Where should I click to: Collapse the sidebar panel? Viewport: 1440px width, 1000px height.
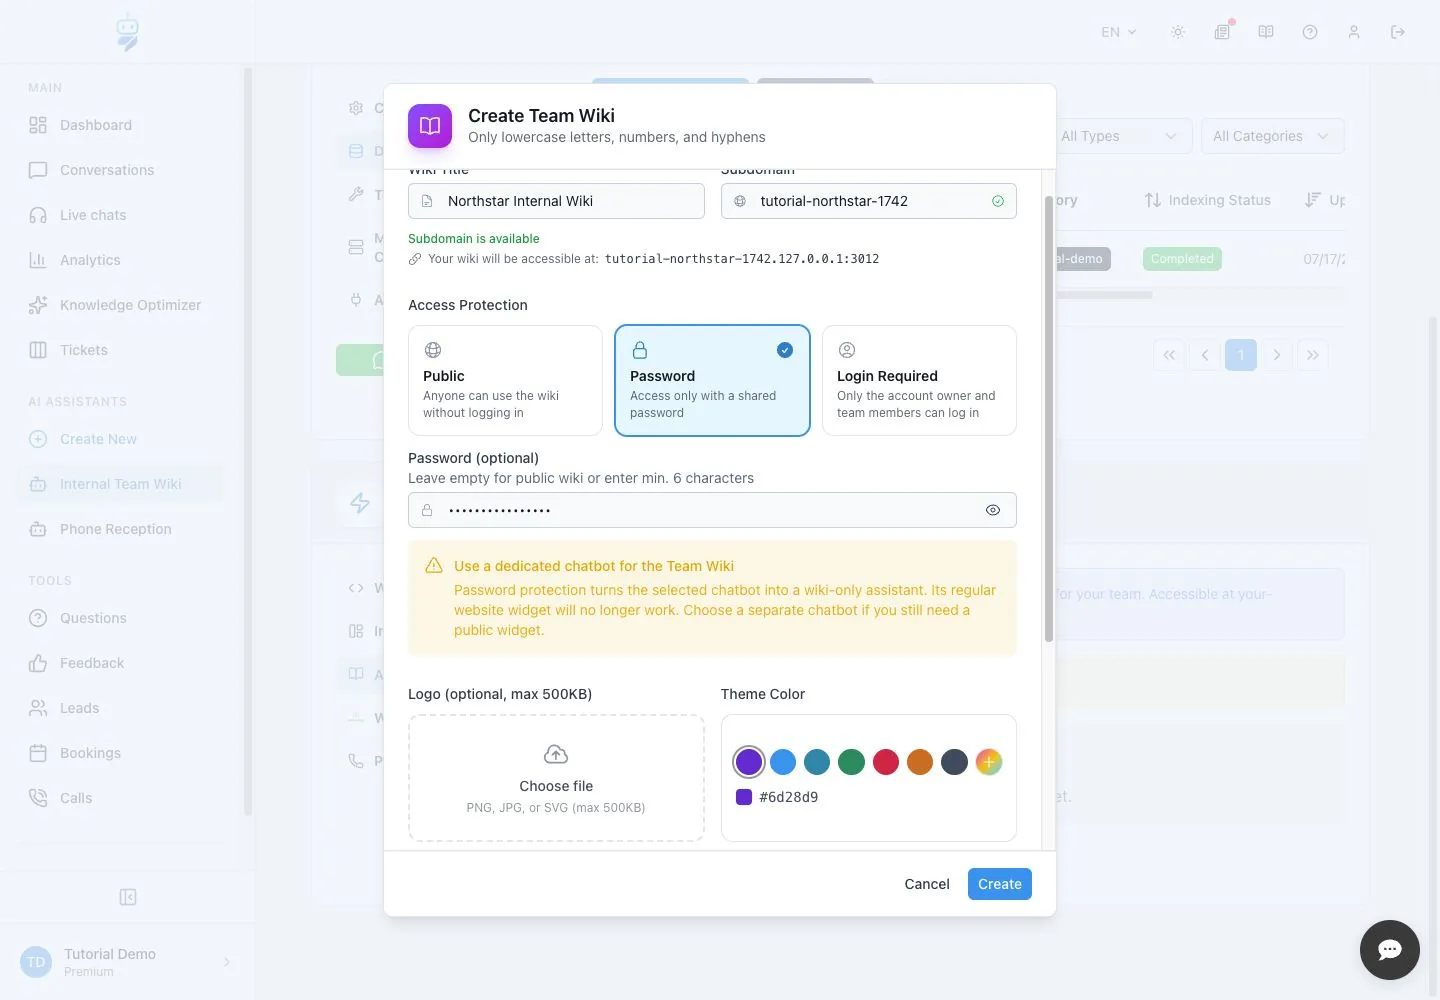point(128,897)
